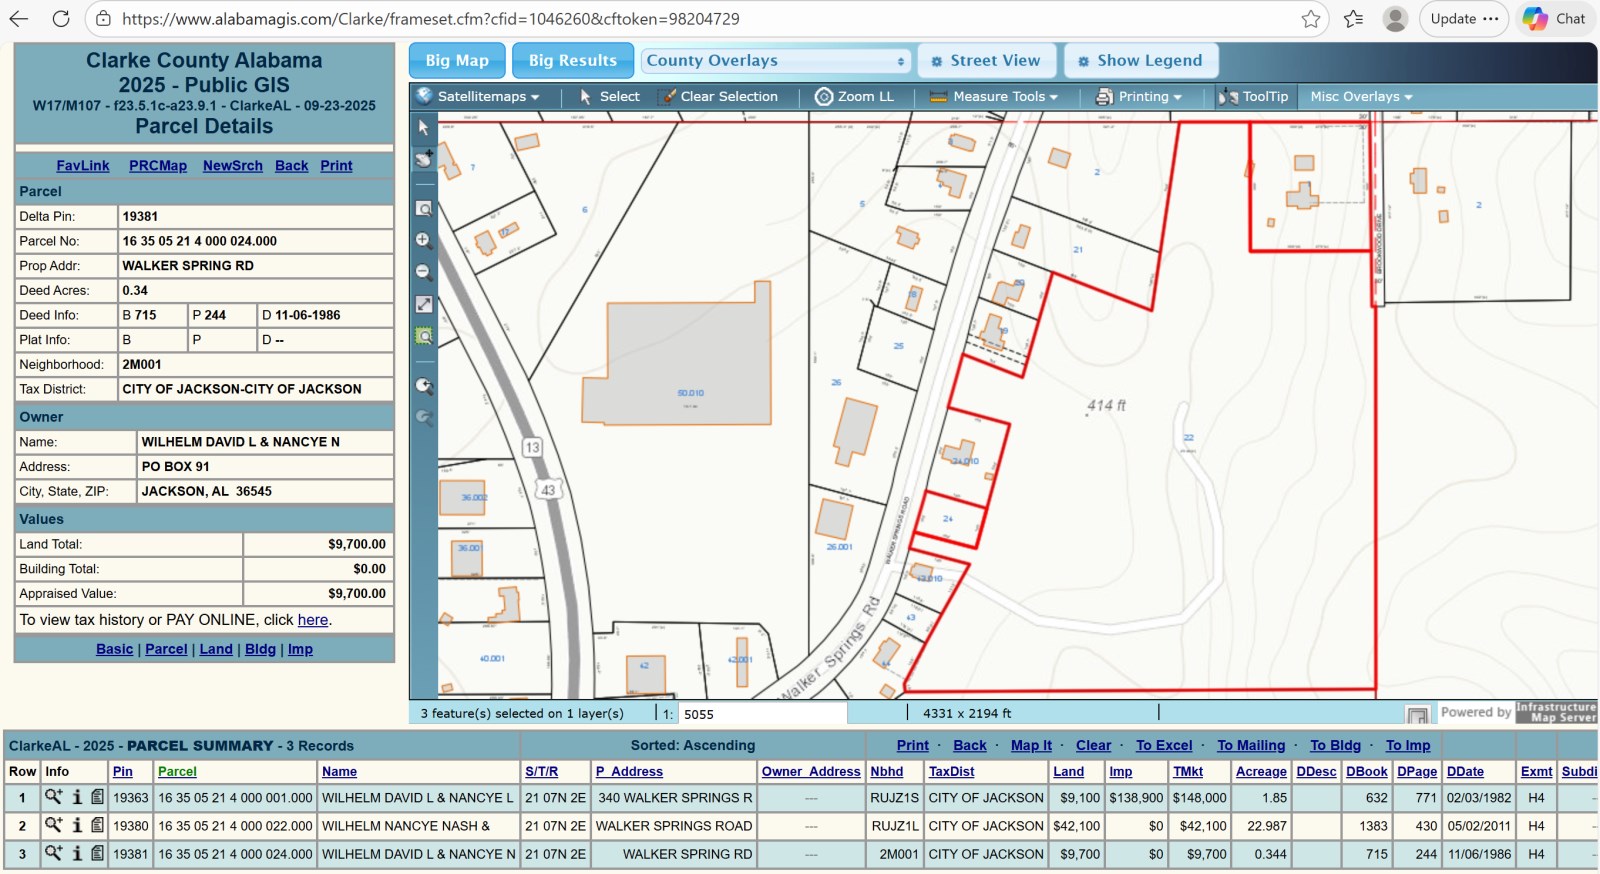Open info icon for row 2
The height and width of the screenshot is (874, 1600).
tap(77, 826)
